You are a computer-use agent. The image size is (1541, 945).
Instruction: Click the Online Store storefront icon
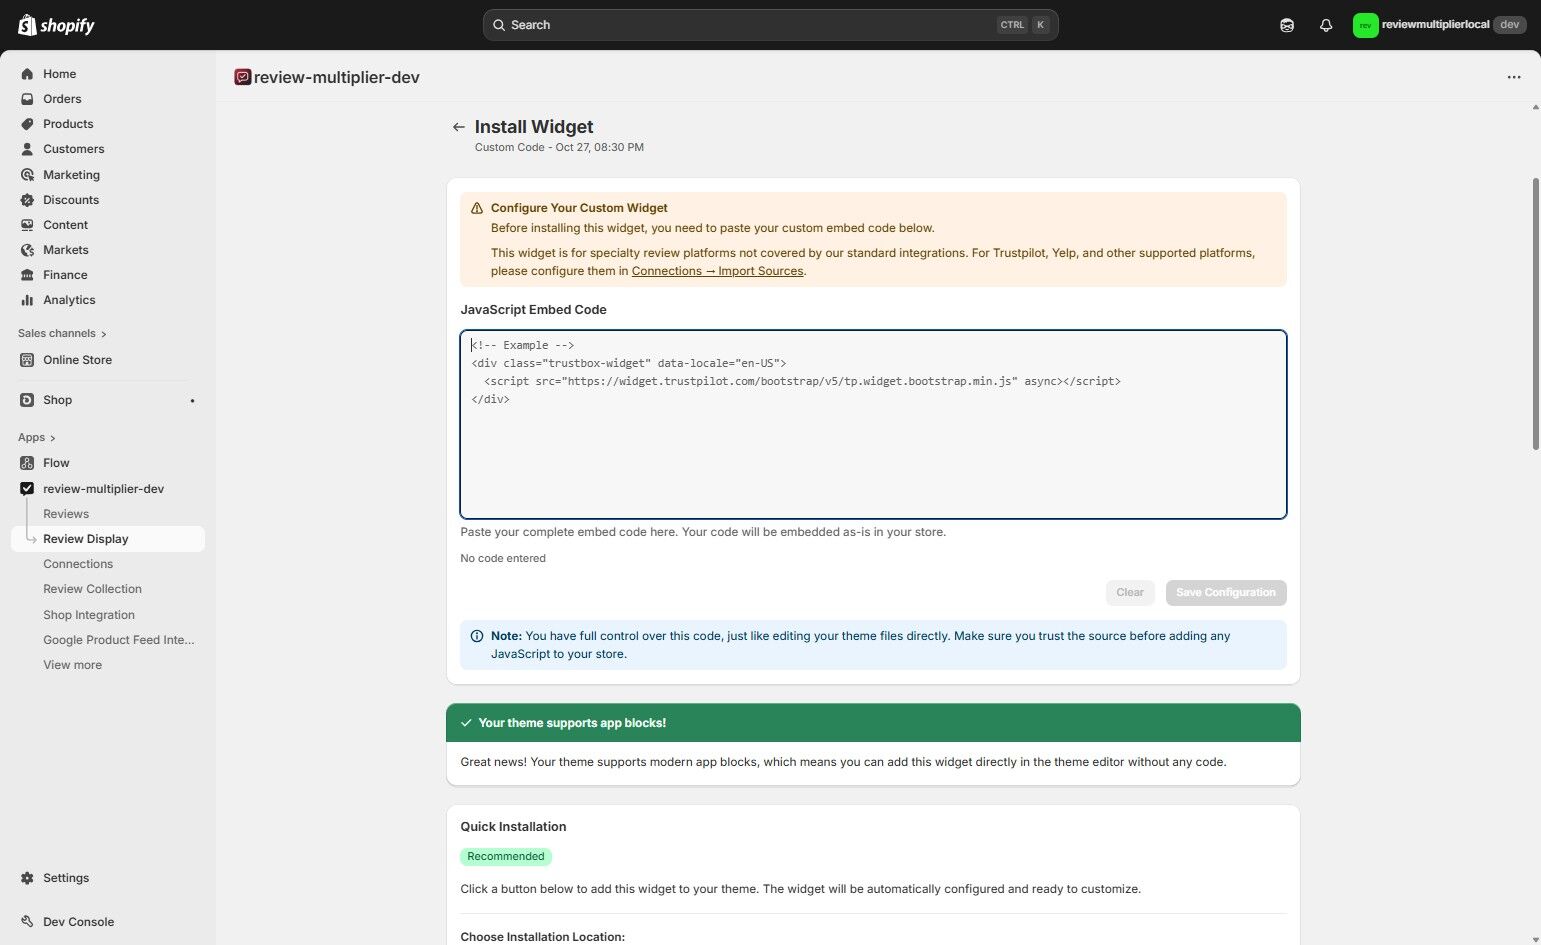(27, 360)
